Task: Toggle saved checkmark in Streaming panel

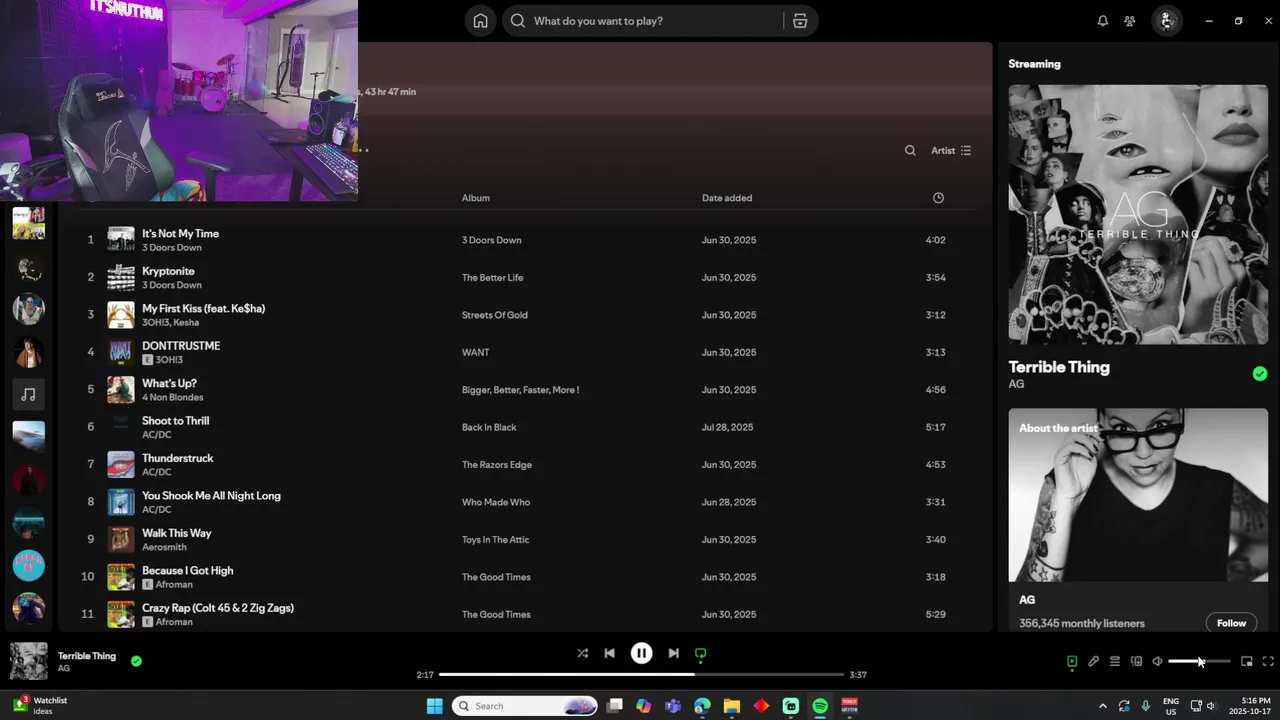Action: (x=1260, y=374)
